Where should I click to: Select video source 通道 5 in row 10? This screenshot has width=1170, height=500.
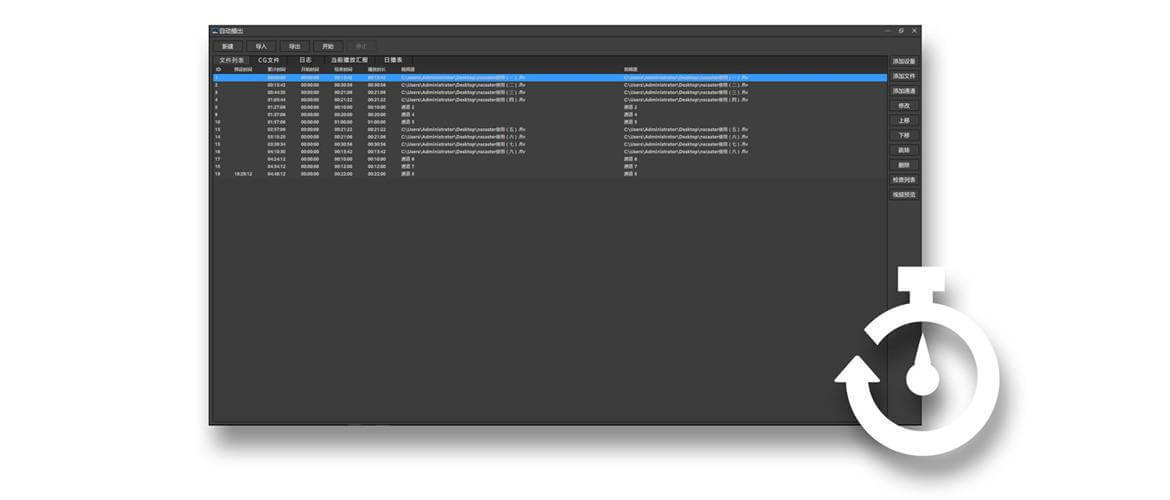407,122
